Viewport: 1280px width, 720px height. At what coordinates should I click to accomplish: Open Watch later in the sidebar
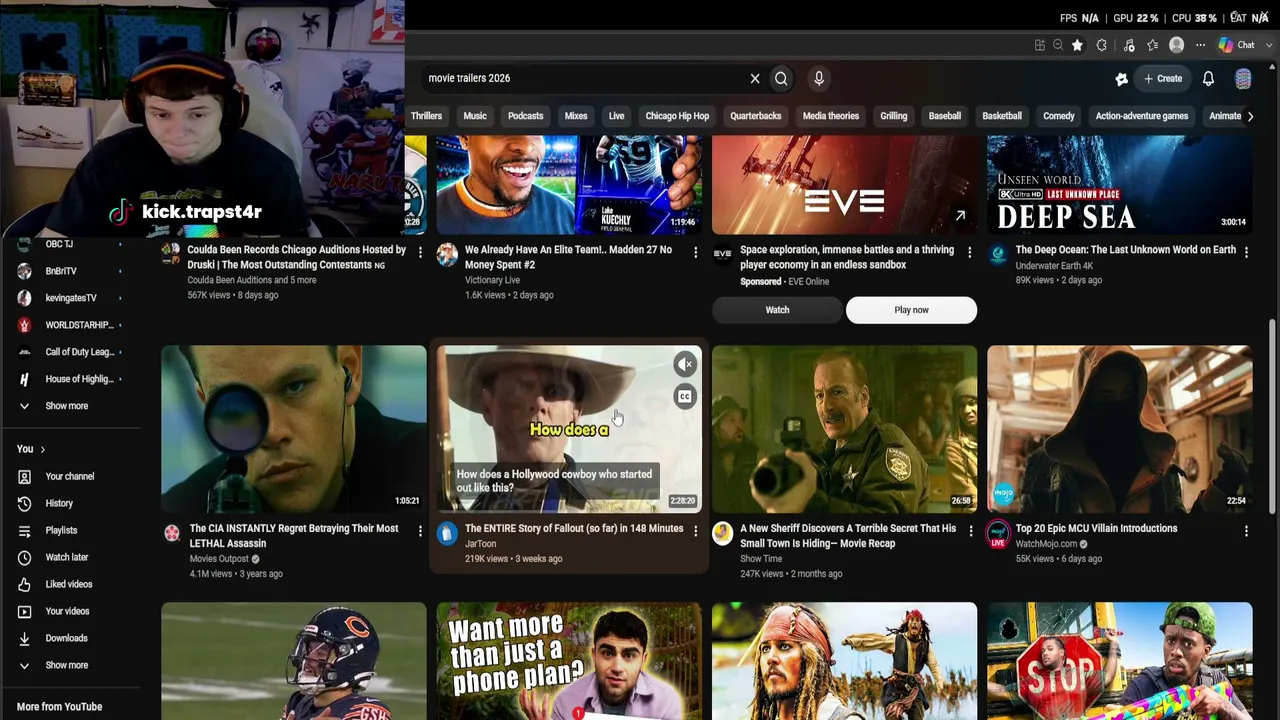click(67, 558)
